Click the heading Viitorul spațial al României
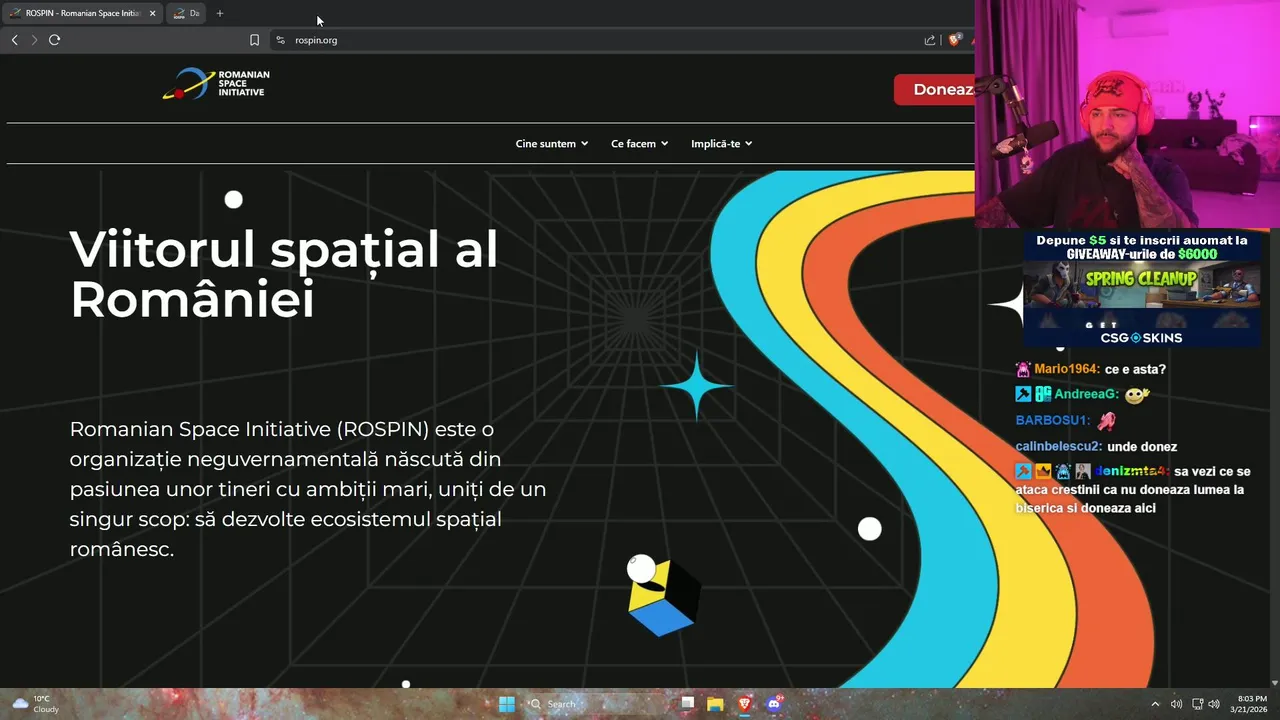1280x720 pixels. coord(284,274)
